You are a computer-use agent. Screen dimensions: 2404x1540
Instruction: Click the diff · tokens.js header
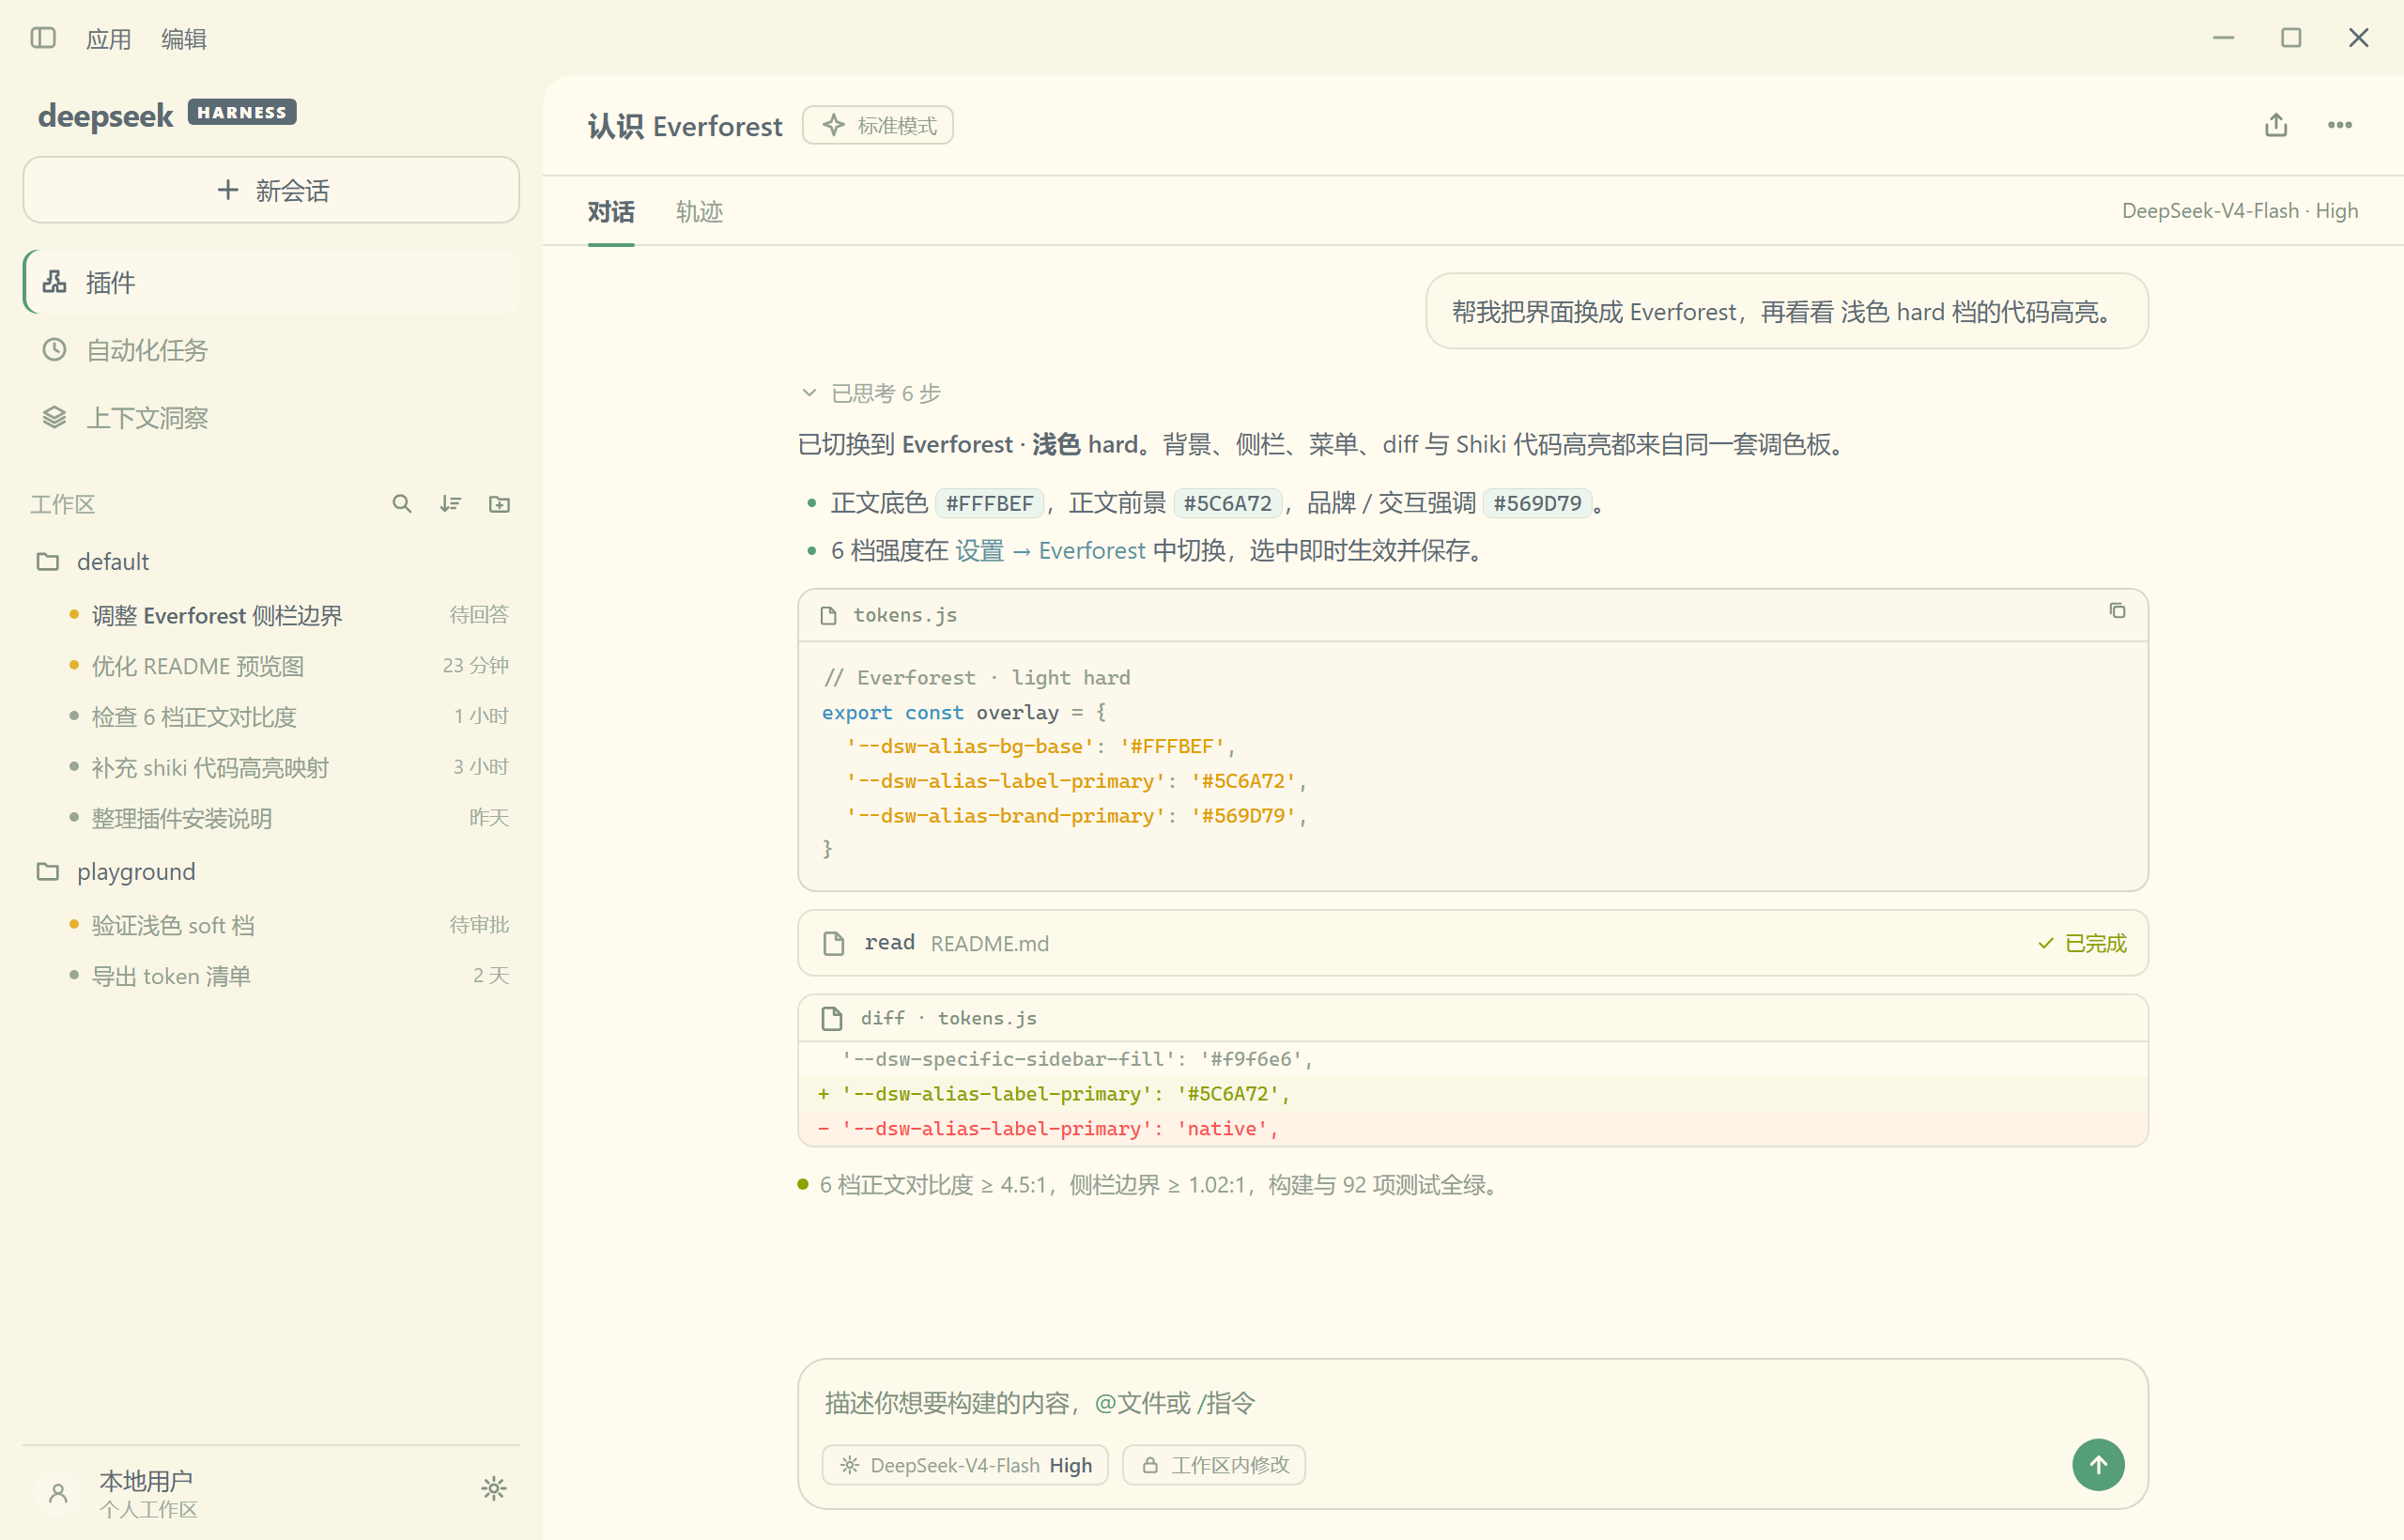[x=1473, y=1018]
